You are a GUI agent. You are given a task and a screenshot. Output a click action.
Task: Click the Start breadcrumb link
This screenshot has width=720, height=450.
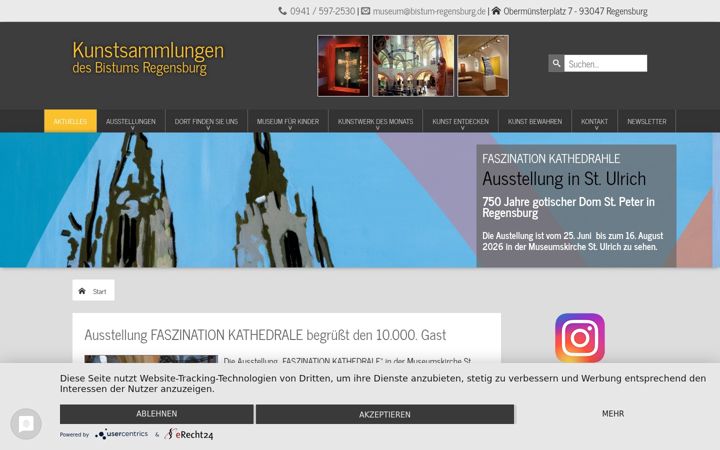click(99, 292)
